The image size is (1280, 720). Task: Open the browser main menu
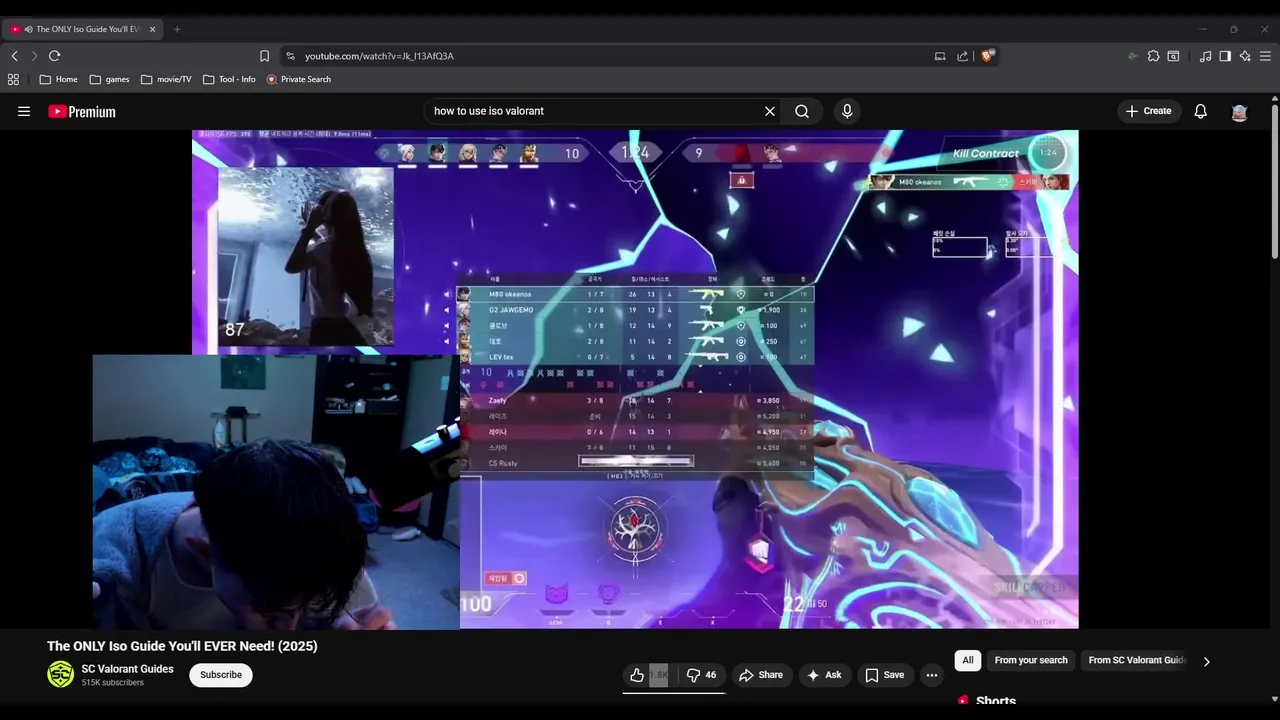(1266, 56)
